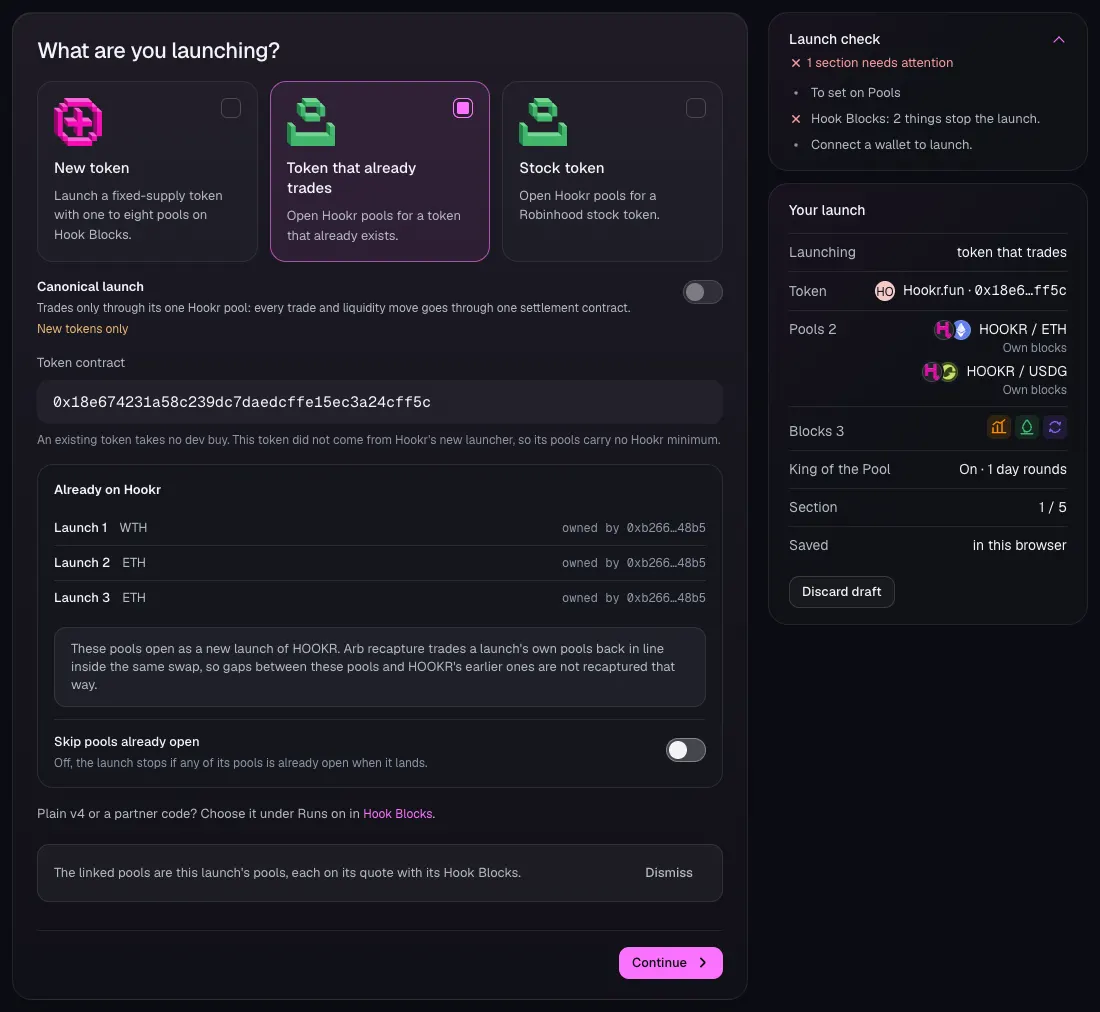Click the Ethereum icon in HOOKR / ETH pool
Screen dimensions: 1100x1012
point(961,330)
